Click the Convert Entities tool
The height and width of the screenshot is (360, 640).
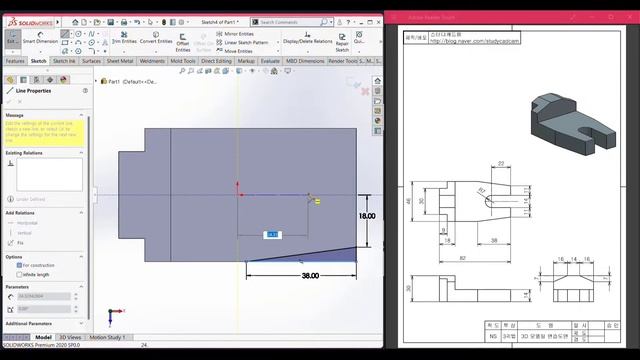click(156, 38)
